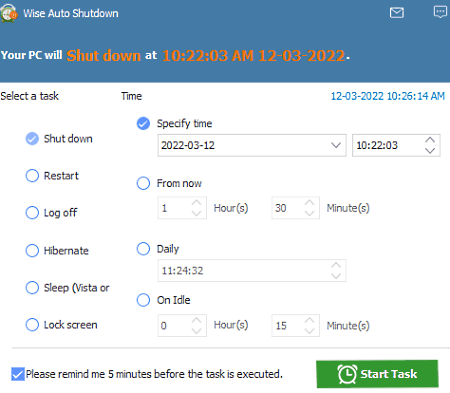Increase From now hours with up arrow
The height and width of the screenshot is (393, 450).
[197, 203]
